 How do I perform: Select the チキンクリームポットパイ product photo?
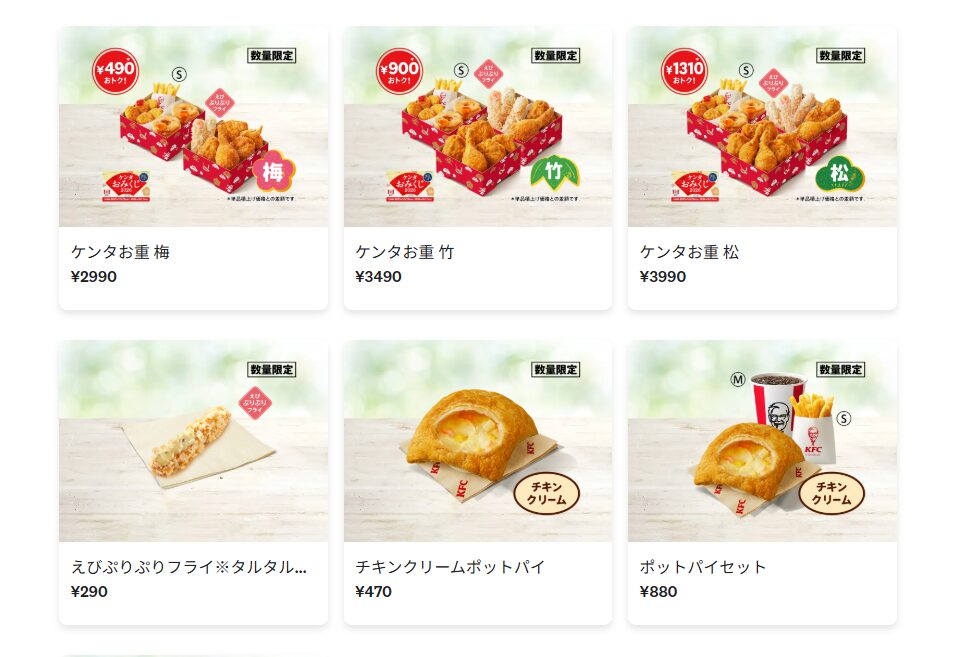point(478,441)
